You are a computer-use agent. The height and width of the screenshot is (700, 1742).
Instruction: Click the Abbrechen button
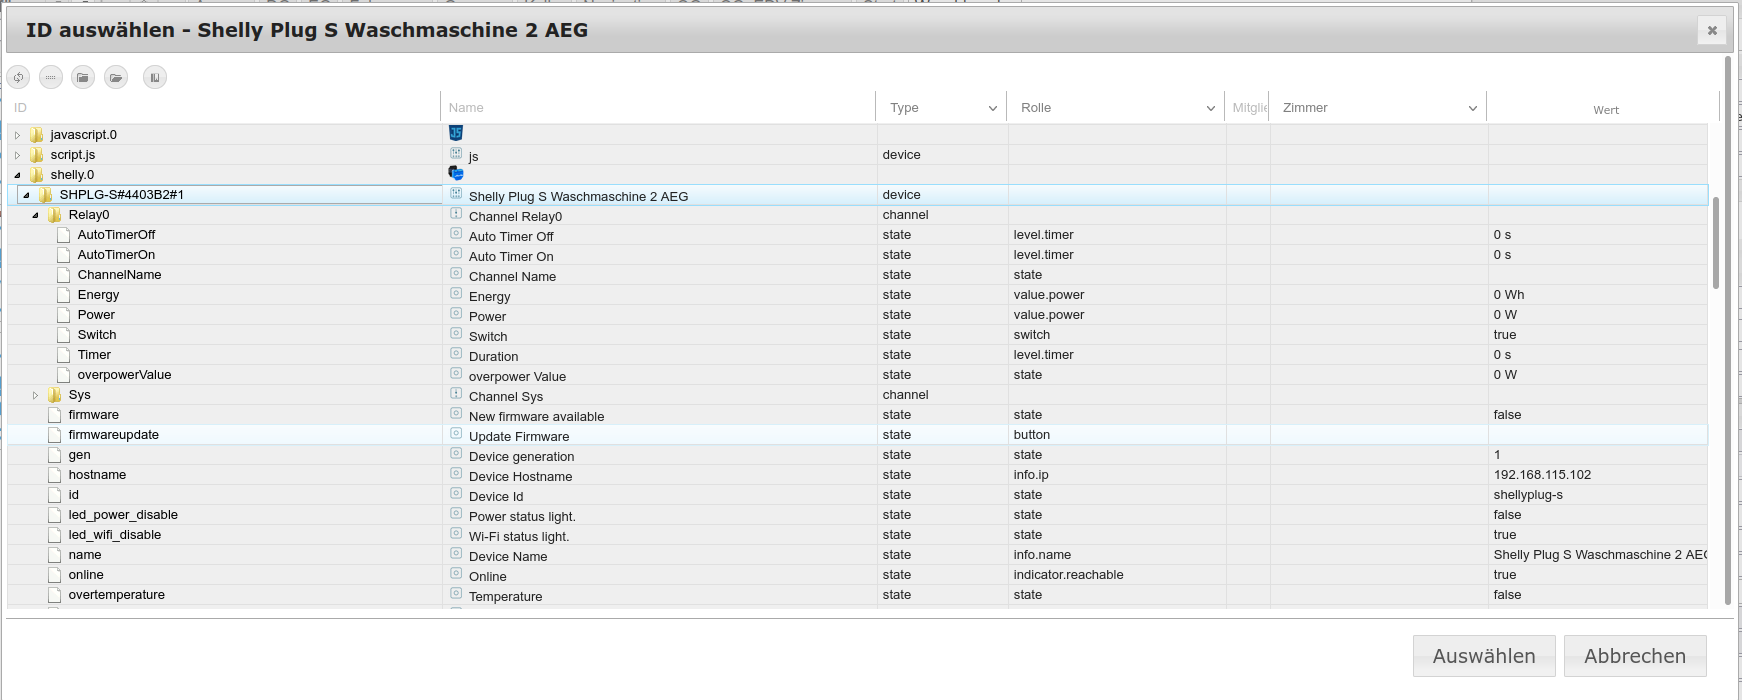1635,656
